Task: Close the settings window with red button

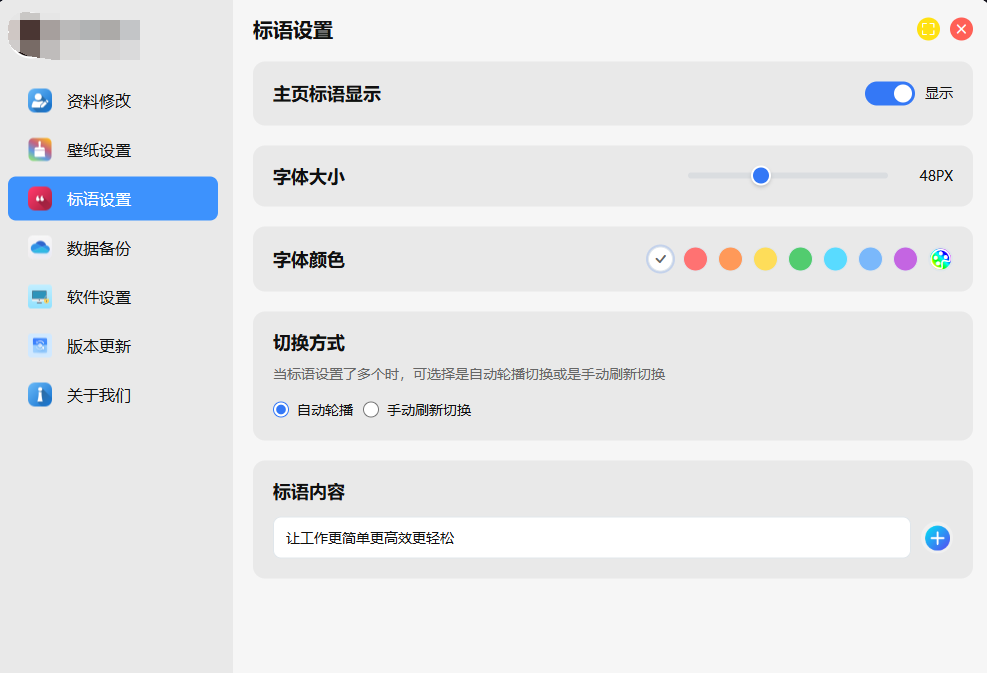Action: 961,29
